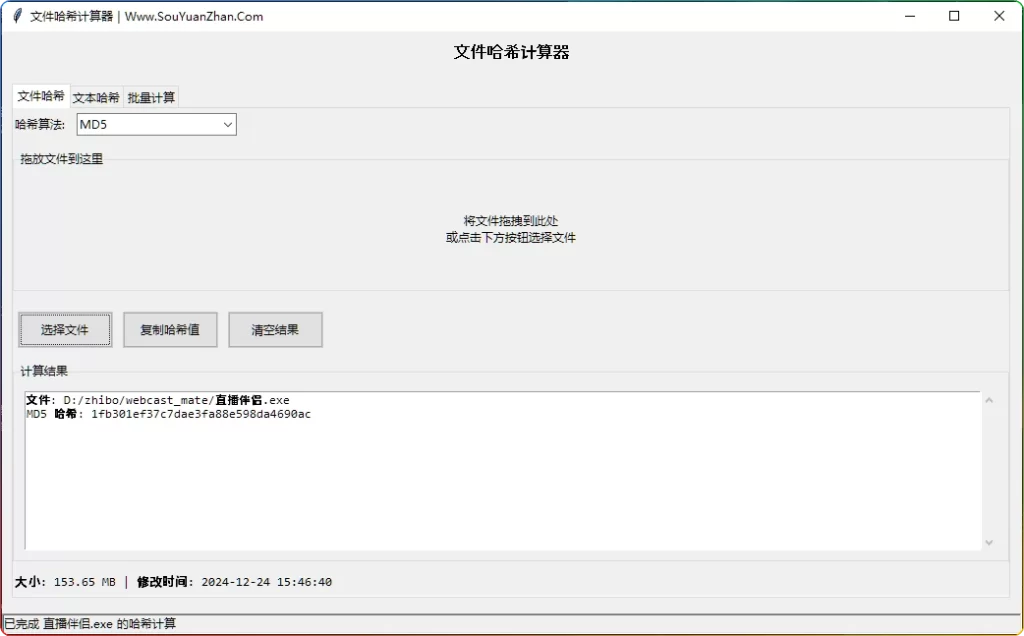Screen dimensions: 1024x636
Task: Switch to the 文本哈希 tab
Action: [x=95, y=97]
